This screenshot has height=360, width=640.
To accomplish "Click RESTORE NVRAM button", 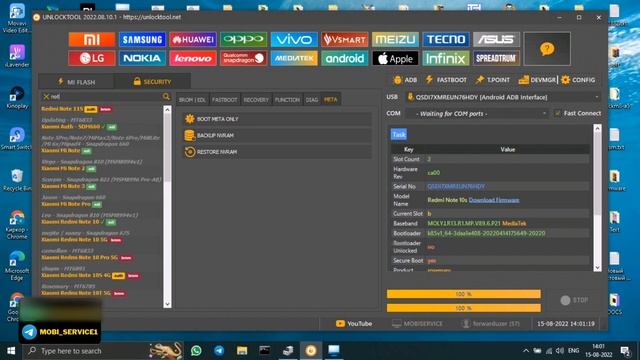I will pyautogui.click(x=277, y=152).
